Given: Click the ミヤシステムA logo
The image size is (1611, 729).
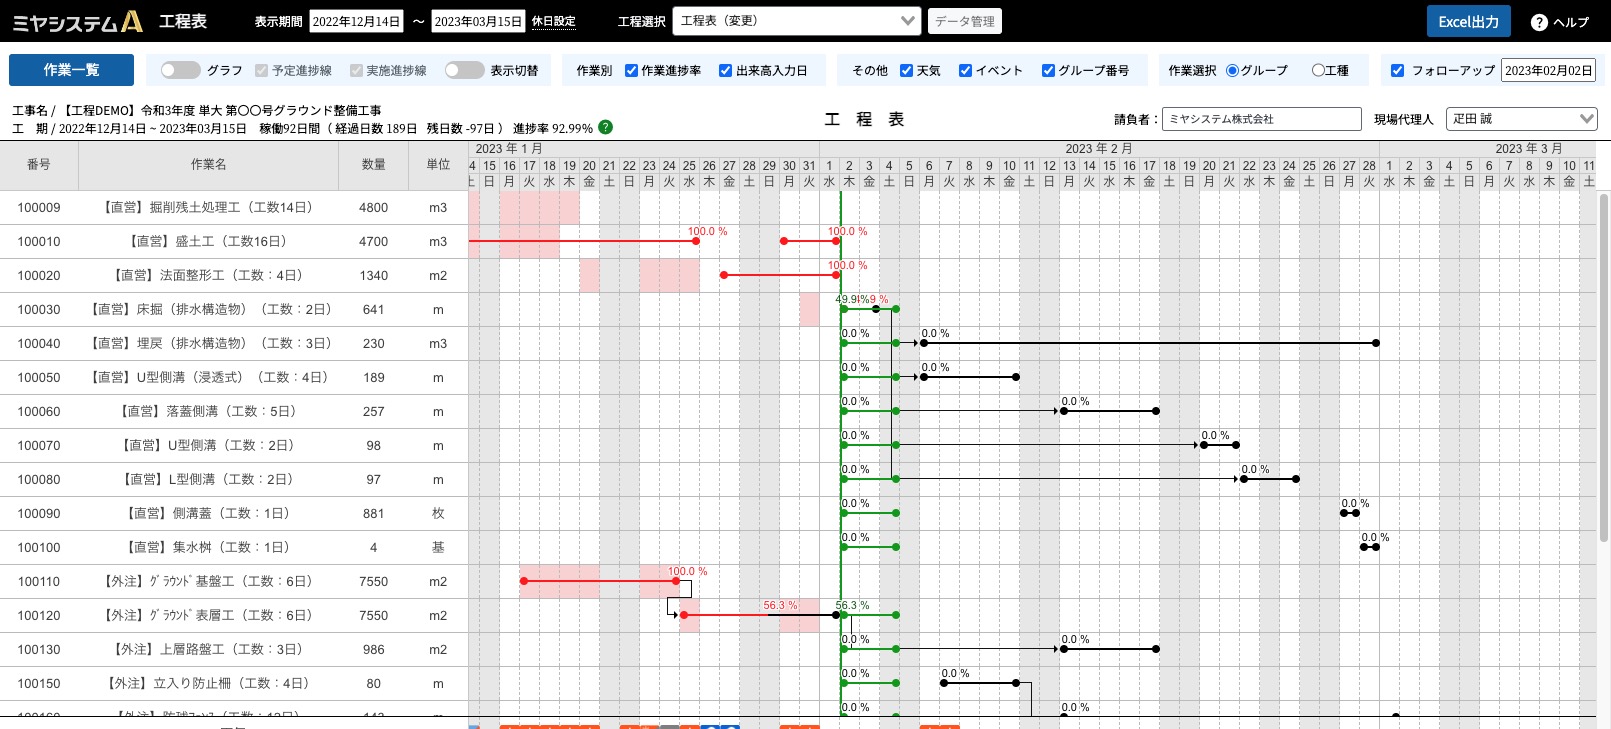Looking at the screenshot, I should click(x=77, y=21).
